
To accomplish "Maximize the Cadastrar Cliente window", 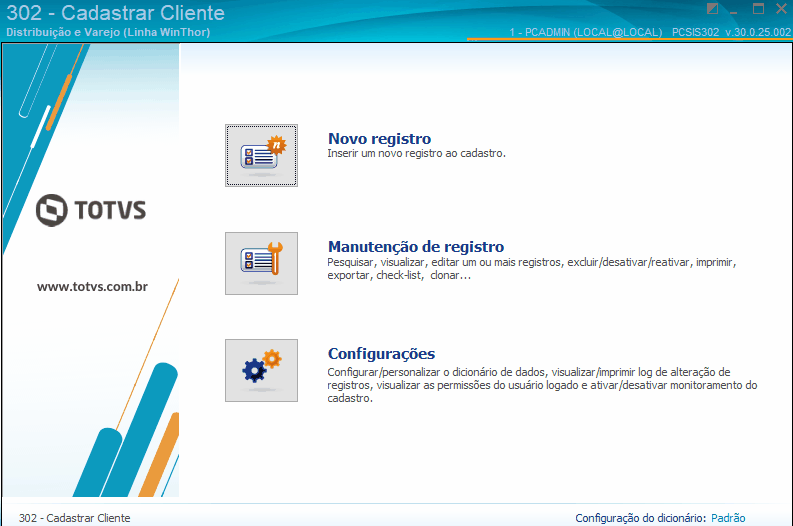I will point(758,9).
